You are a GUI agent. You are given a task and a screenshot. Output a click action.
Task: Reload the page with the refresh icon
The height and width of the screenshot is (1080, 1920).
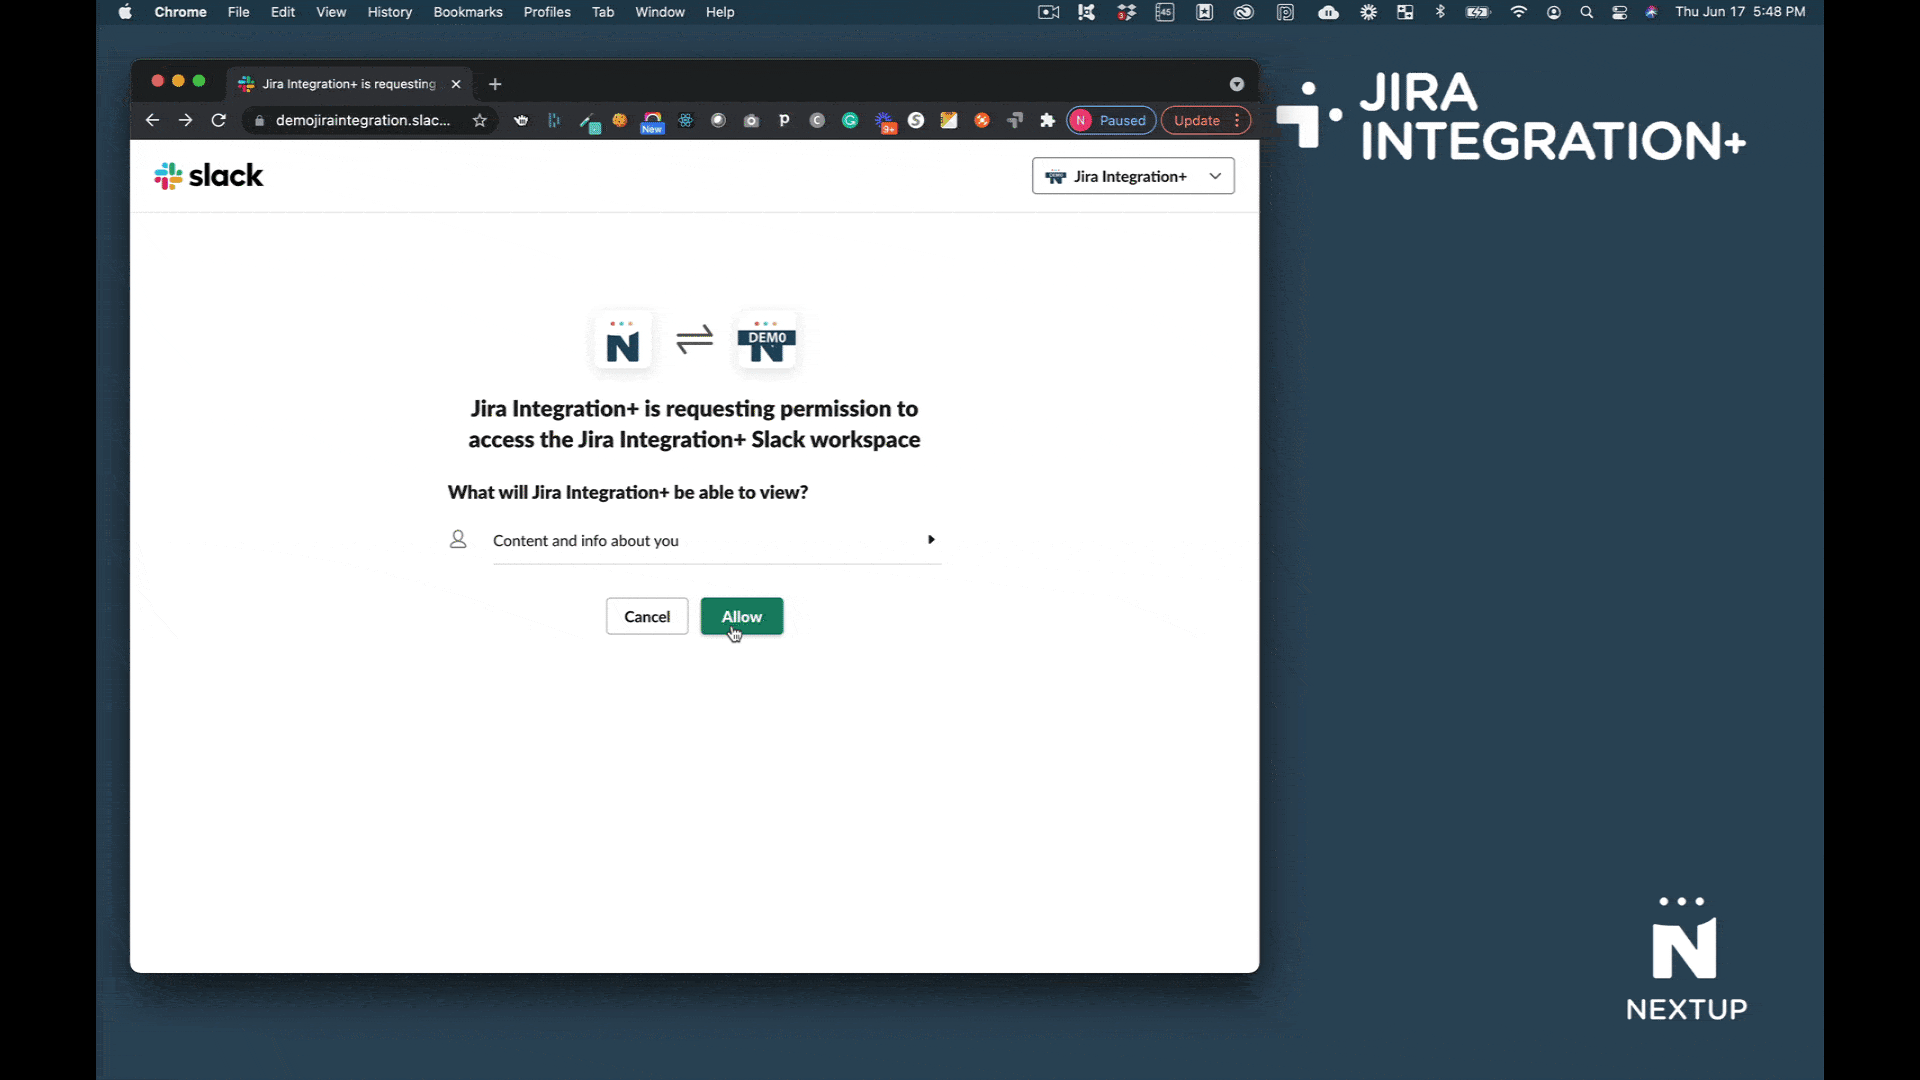coord(219,120)
